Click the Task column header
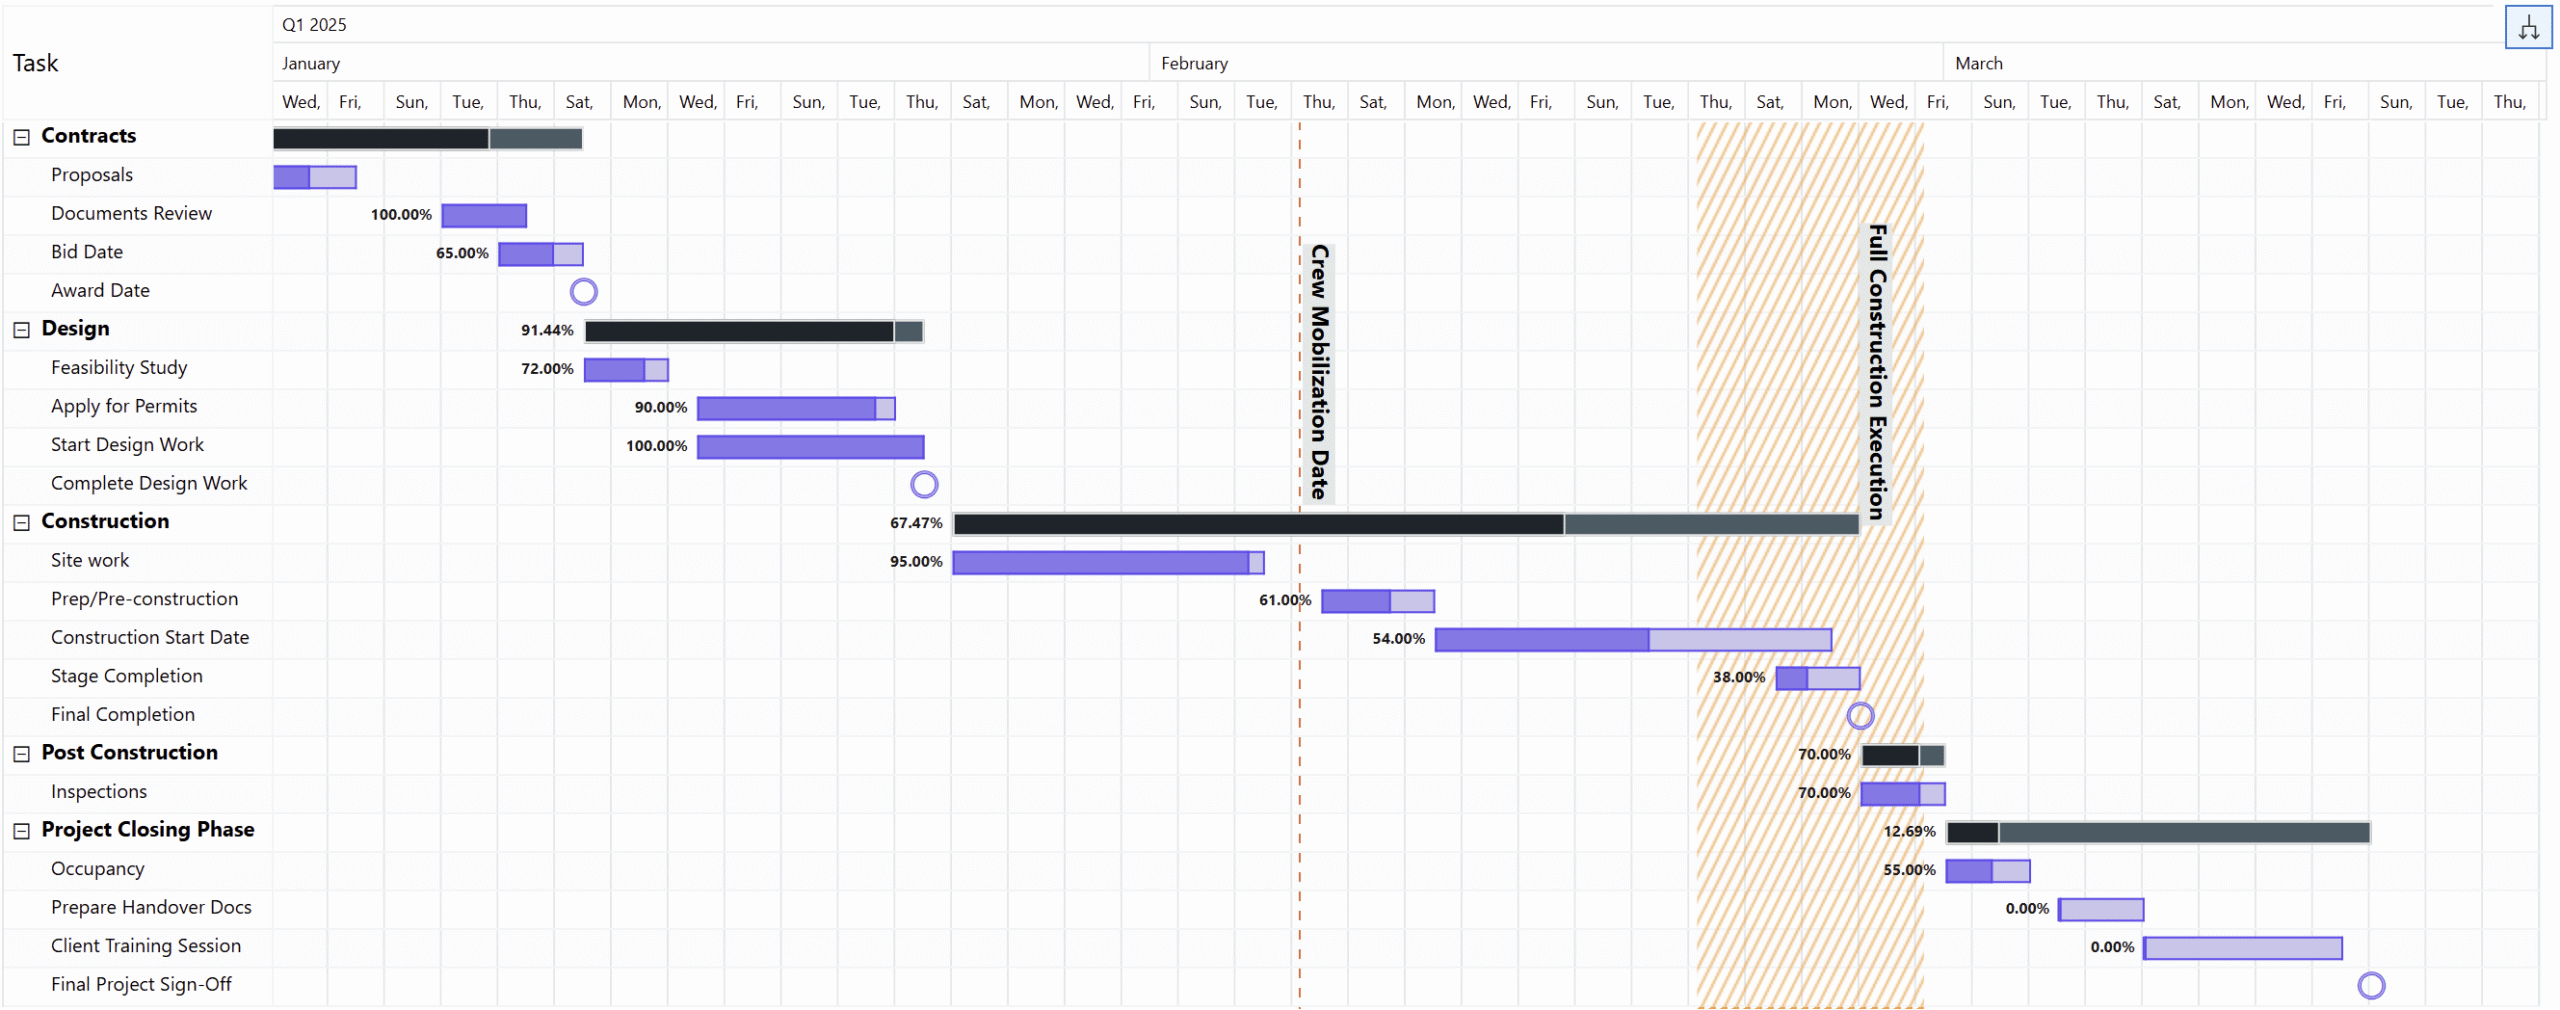The image size is (2560, 1010). (x=36, y=63)
